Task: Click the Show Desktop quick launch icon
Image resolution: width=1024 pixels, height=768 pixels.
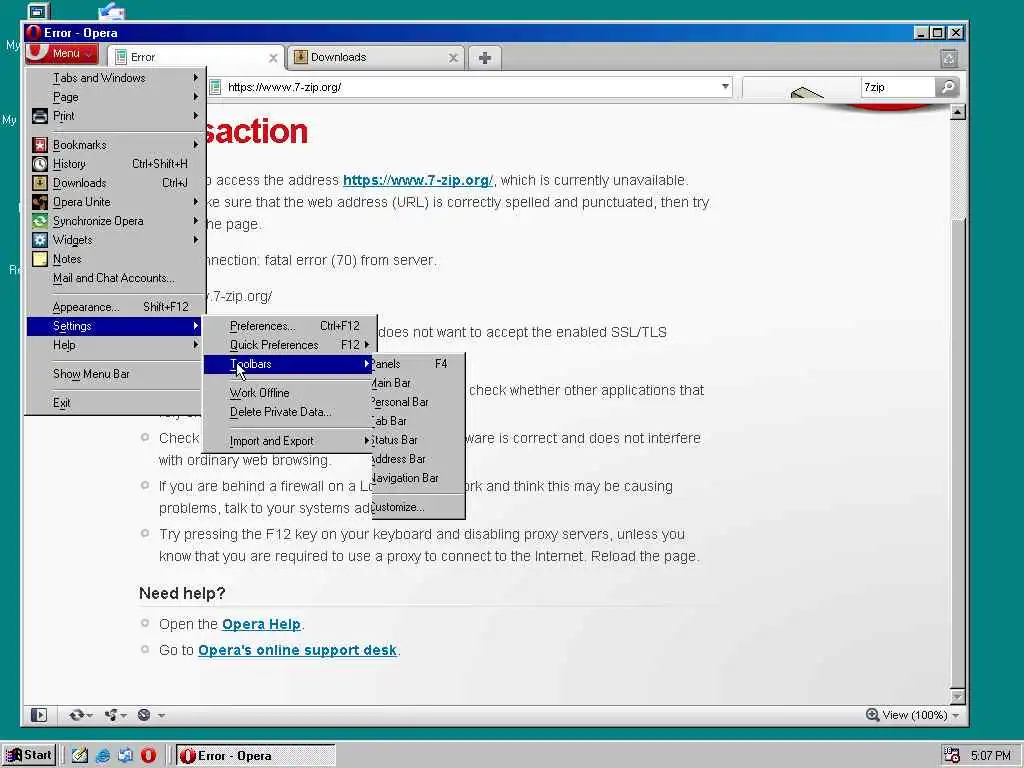Action: (80, 756)
